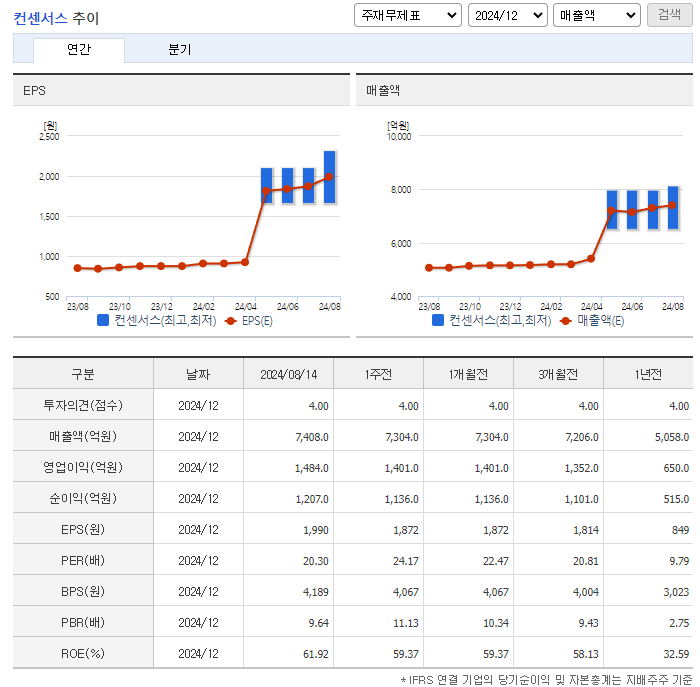Click the EPS(원) row label
This screenshot has height=687, width=700.
(83, 529)
